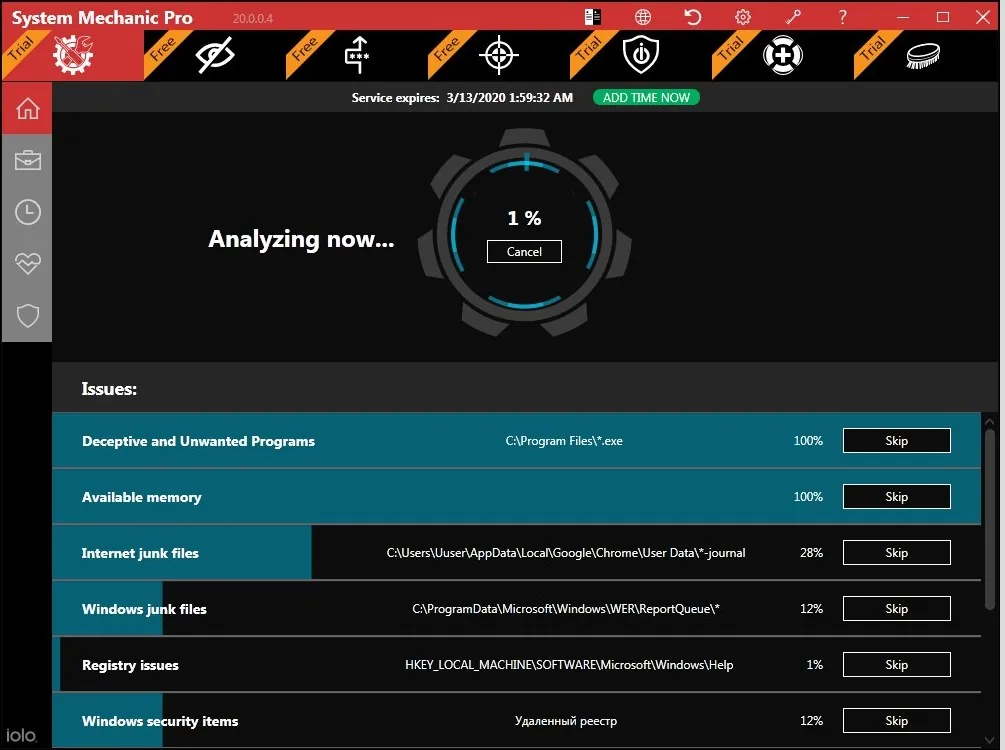The width and height of the screenshot is (1005, 750).
Task: Click the Analyzing now... status text
Action: pos(301,239)
